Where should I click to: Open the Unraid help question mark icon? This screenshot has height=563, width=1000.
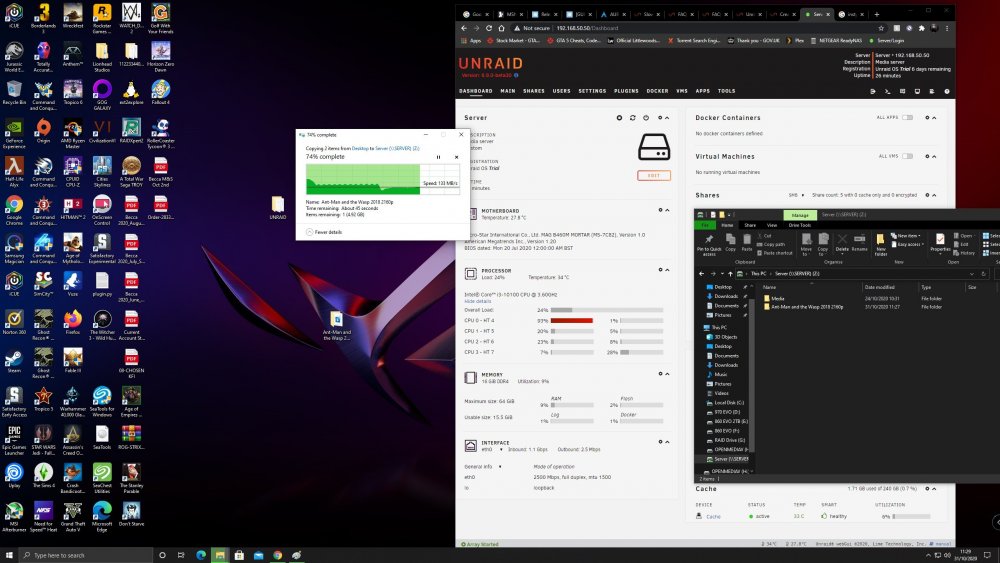(x=947, y=91)
